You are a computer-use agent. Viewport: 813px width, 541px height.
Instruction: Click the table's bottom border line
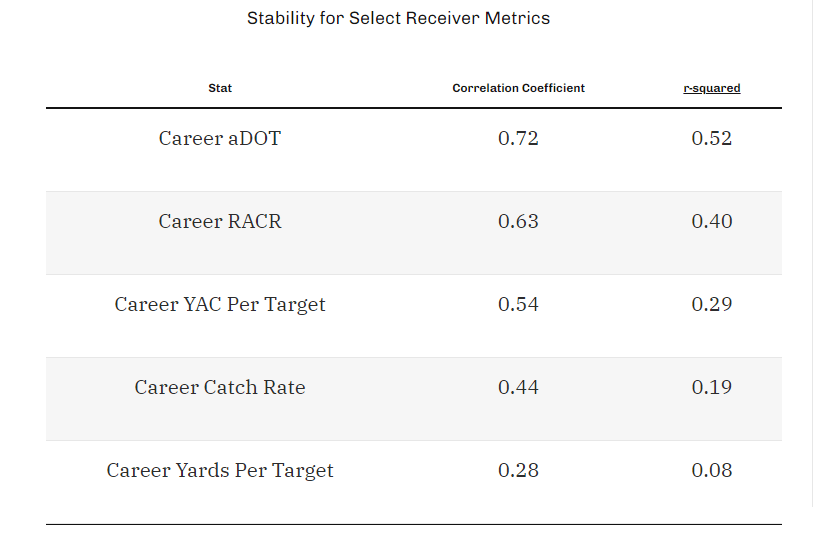[414, 524]
